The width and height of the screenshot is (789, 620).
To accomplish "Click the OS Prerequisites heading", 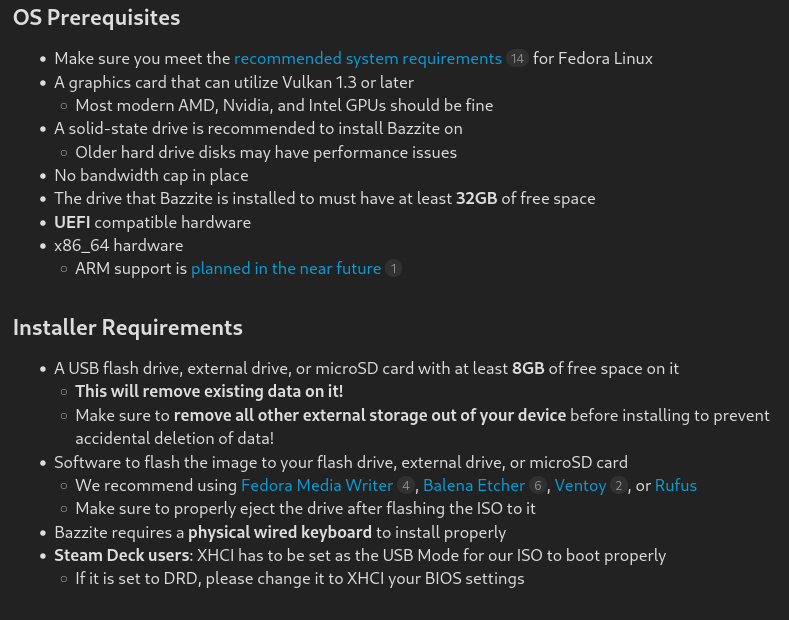I will (97, 17).
